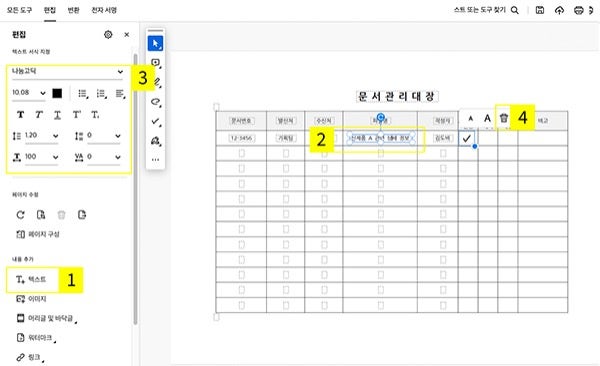Apply underline text formatting
Viewport: 600px width, 366px height.
click(57, 114)
